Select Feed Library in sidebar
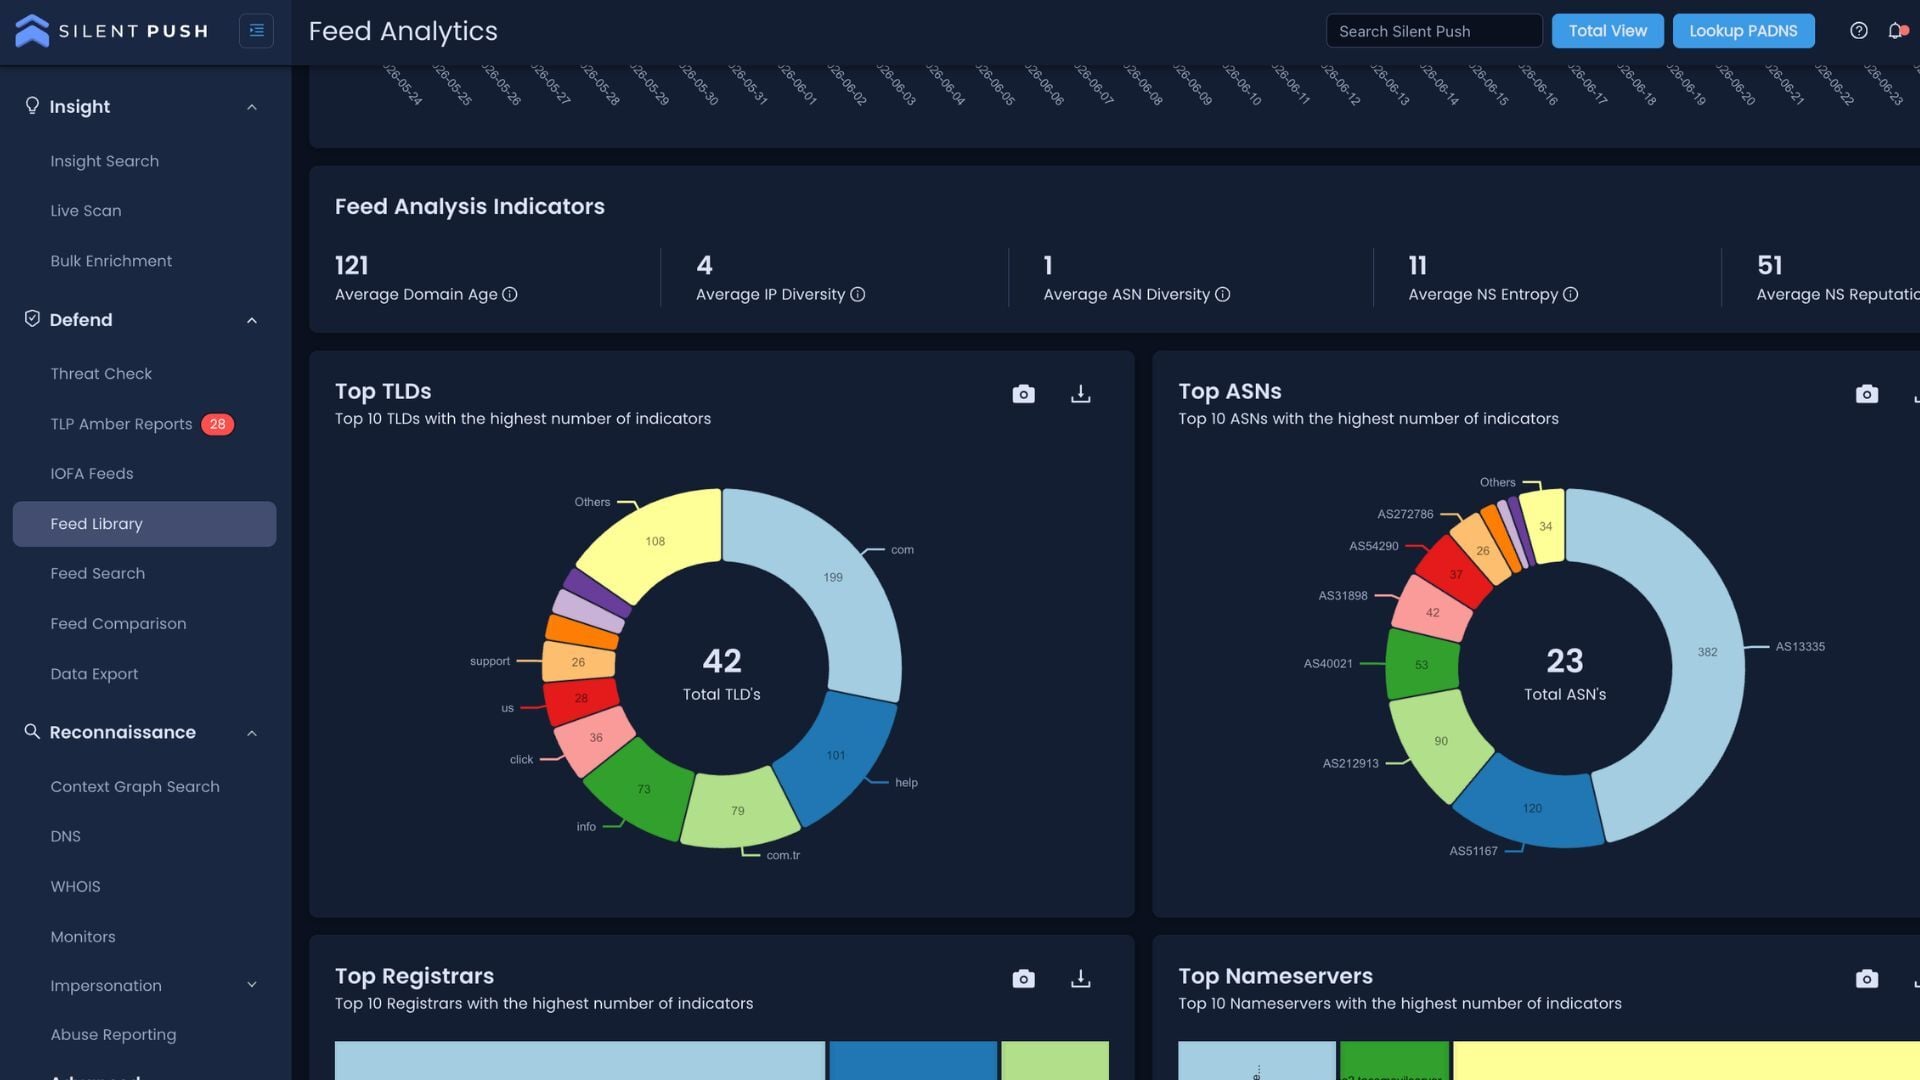The height and width of the screenshot is (1080, 1920). coord(144,524)
